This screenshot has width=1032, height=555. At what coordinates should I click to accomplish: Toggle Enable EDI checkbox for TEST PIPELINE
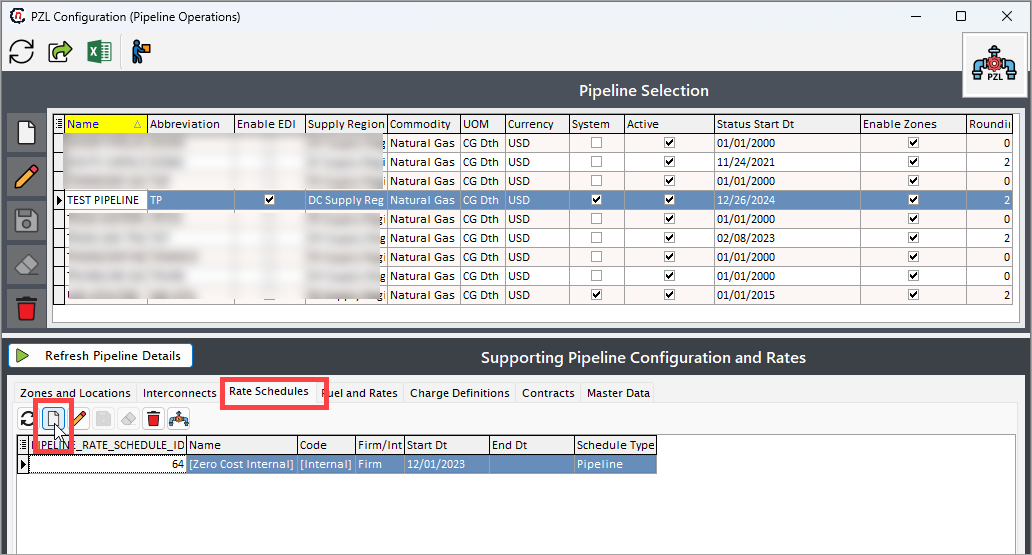click(x=269, y=199)
